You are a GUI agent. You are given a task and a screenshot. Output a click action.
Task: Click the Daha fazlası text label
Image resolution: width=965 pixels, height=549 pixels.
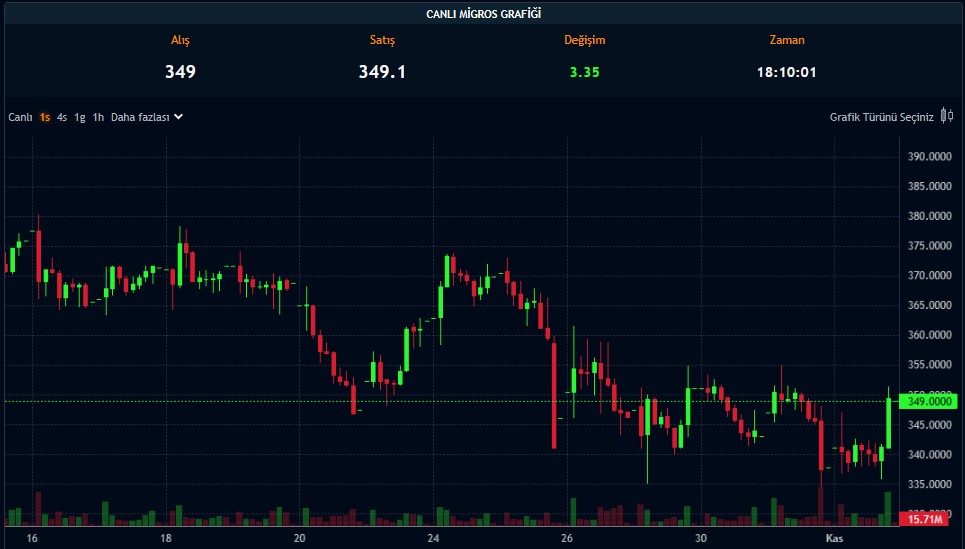(139, 117)
